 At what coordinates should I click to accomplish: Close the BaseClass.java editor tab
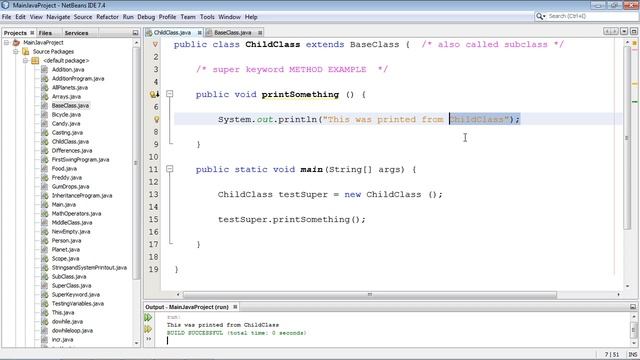[x=260, y=33]
